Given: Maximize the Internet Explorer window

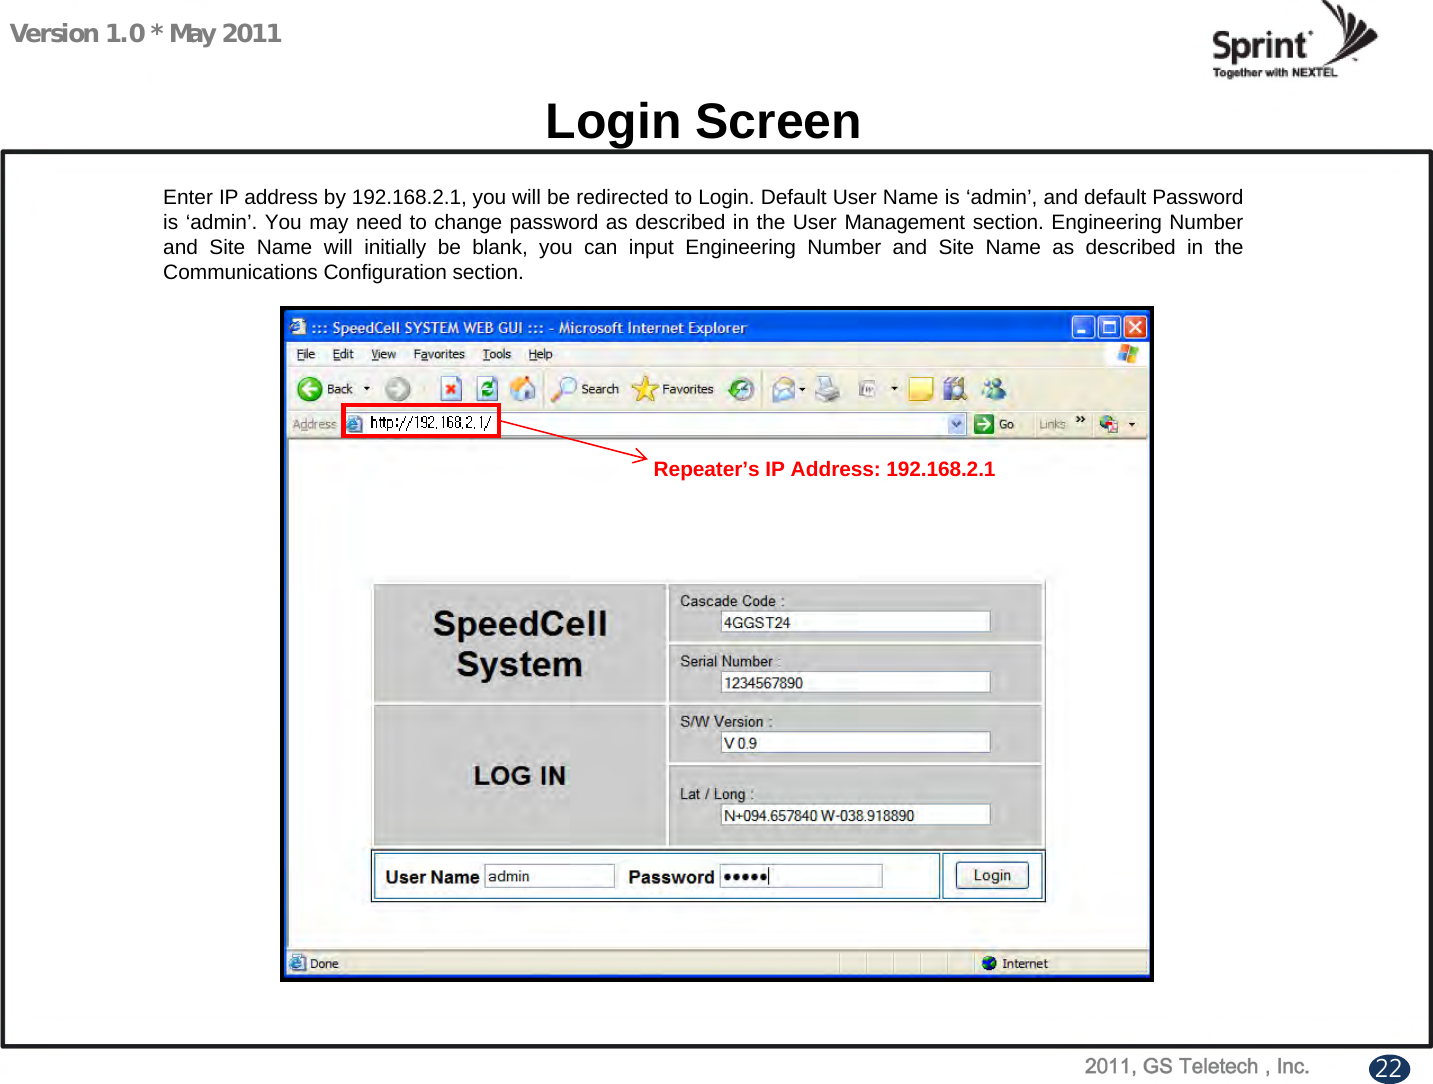Looking at the screenshot, I should (1109, 327).
